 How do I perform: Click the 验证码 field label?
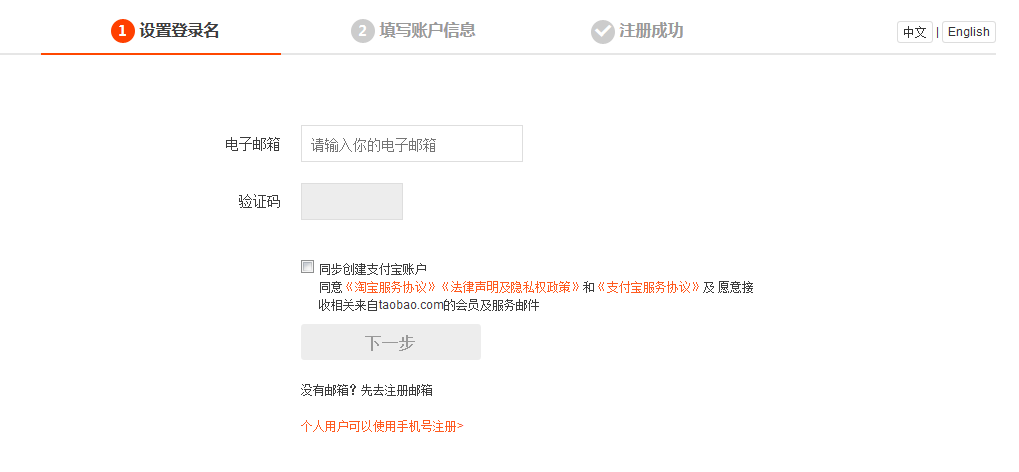point(259,201)
